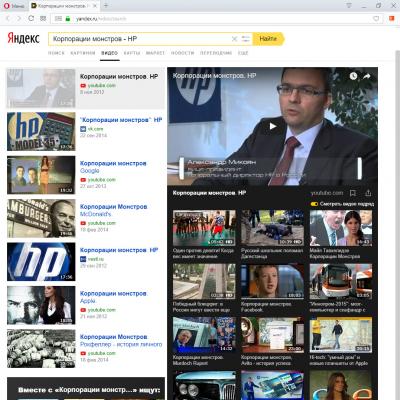400x400 pixels.
Task: Click the HP Model 35 calculator thumbnail
Action: coord(41,131)
